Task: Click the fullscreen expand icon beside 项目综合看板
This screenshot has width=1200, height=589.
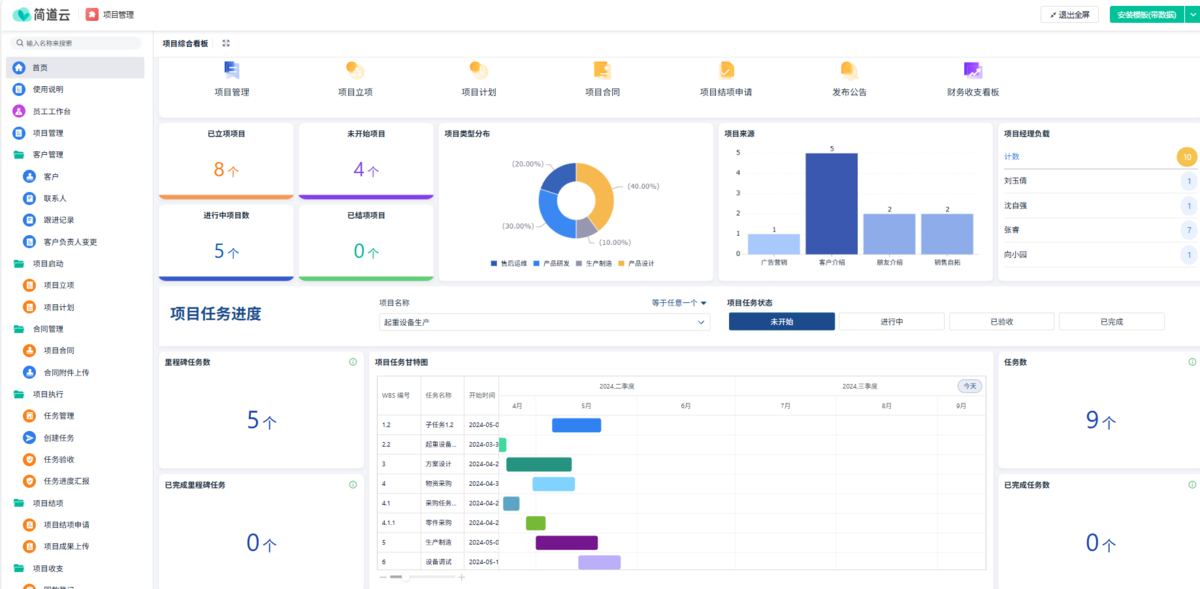Action: pyautogui.click(x=226, y=44)
